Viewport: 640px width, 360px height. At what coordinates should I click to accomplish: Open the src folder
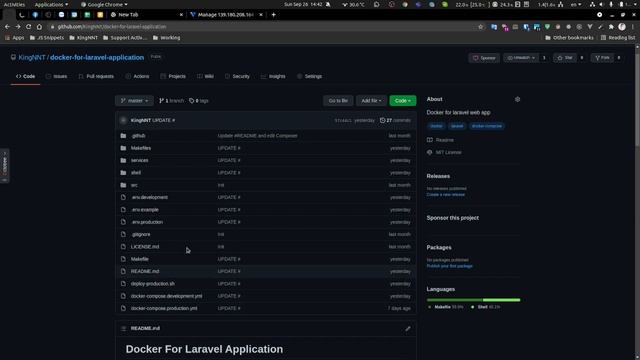[134, 185]
